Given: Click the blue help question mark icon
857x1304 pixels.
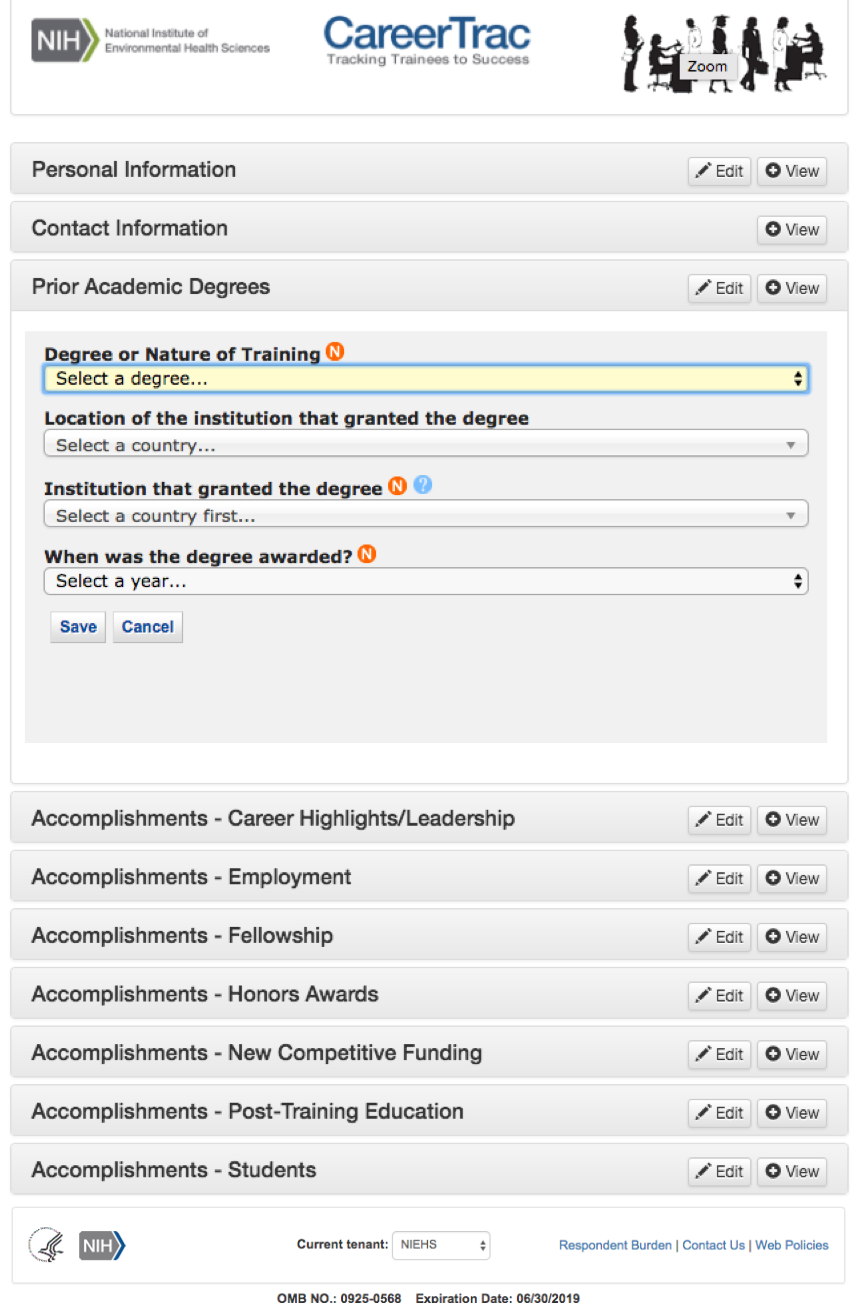Looking at the screenshot, I should [x=423, y=486].
